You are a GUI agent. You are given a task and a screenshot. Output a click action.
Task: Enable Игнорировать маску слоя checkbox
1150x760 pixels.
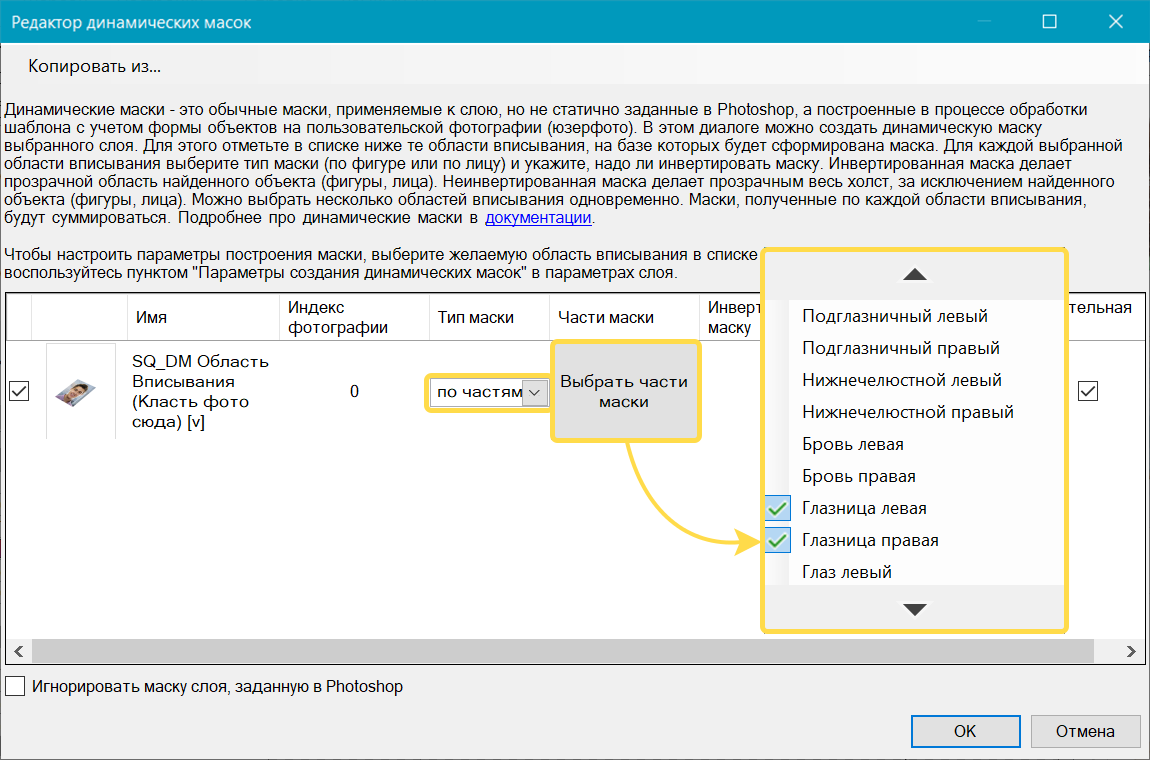click(15, 687)
